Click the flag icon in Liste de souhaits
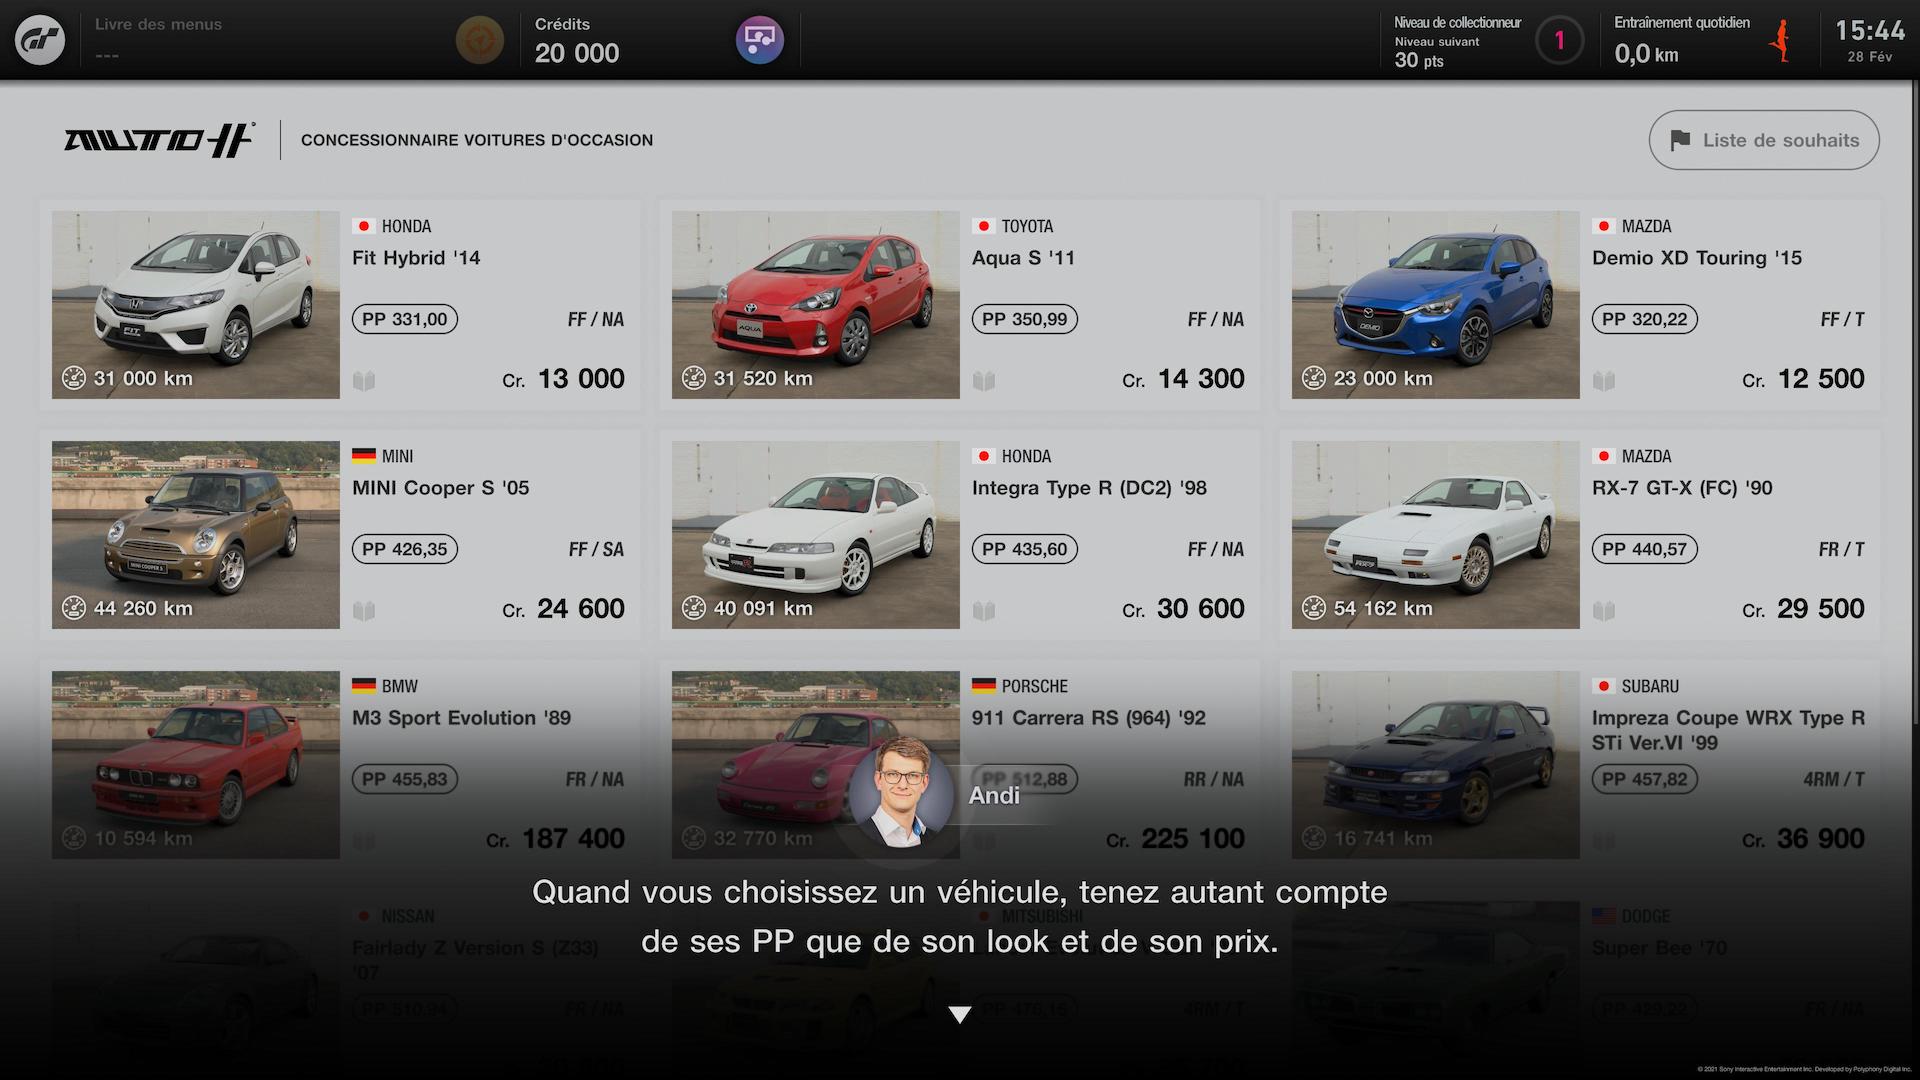1920x1080 pixels. 1680,140
